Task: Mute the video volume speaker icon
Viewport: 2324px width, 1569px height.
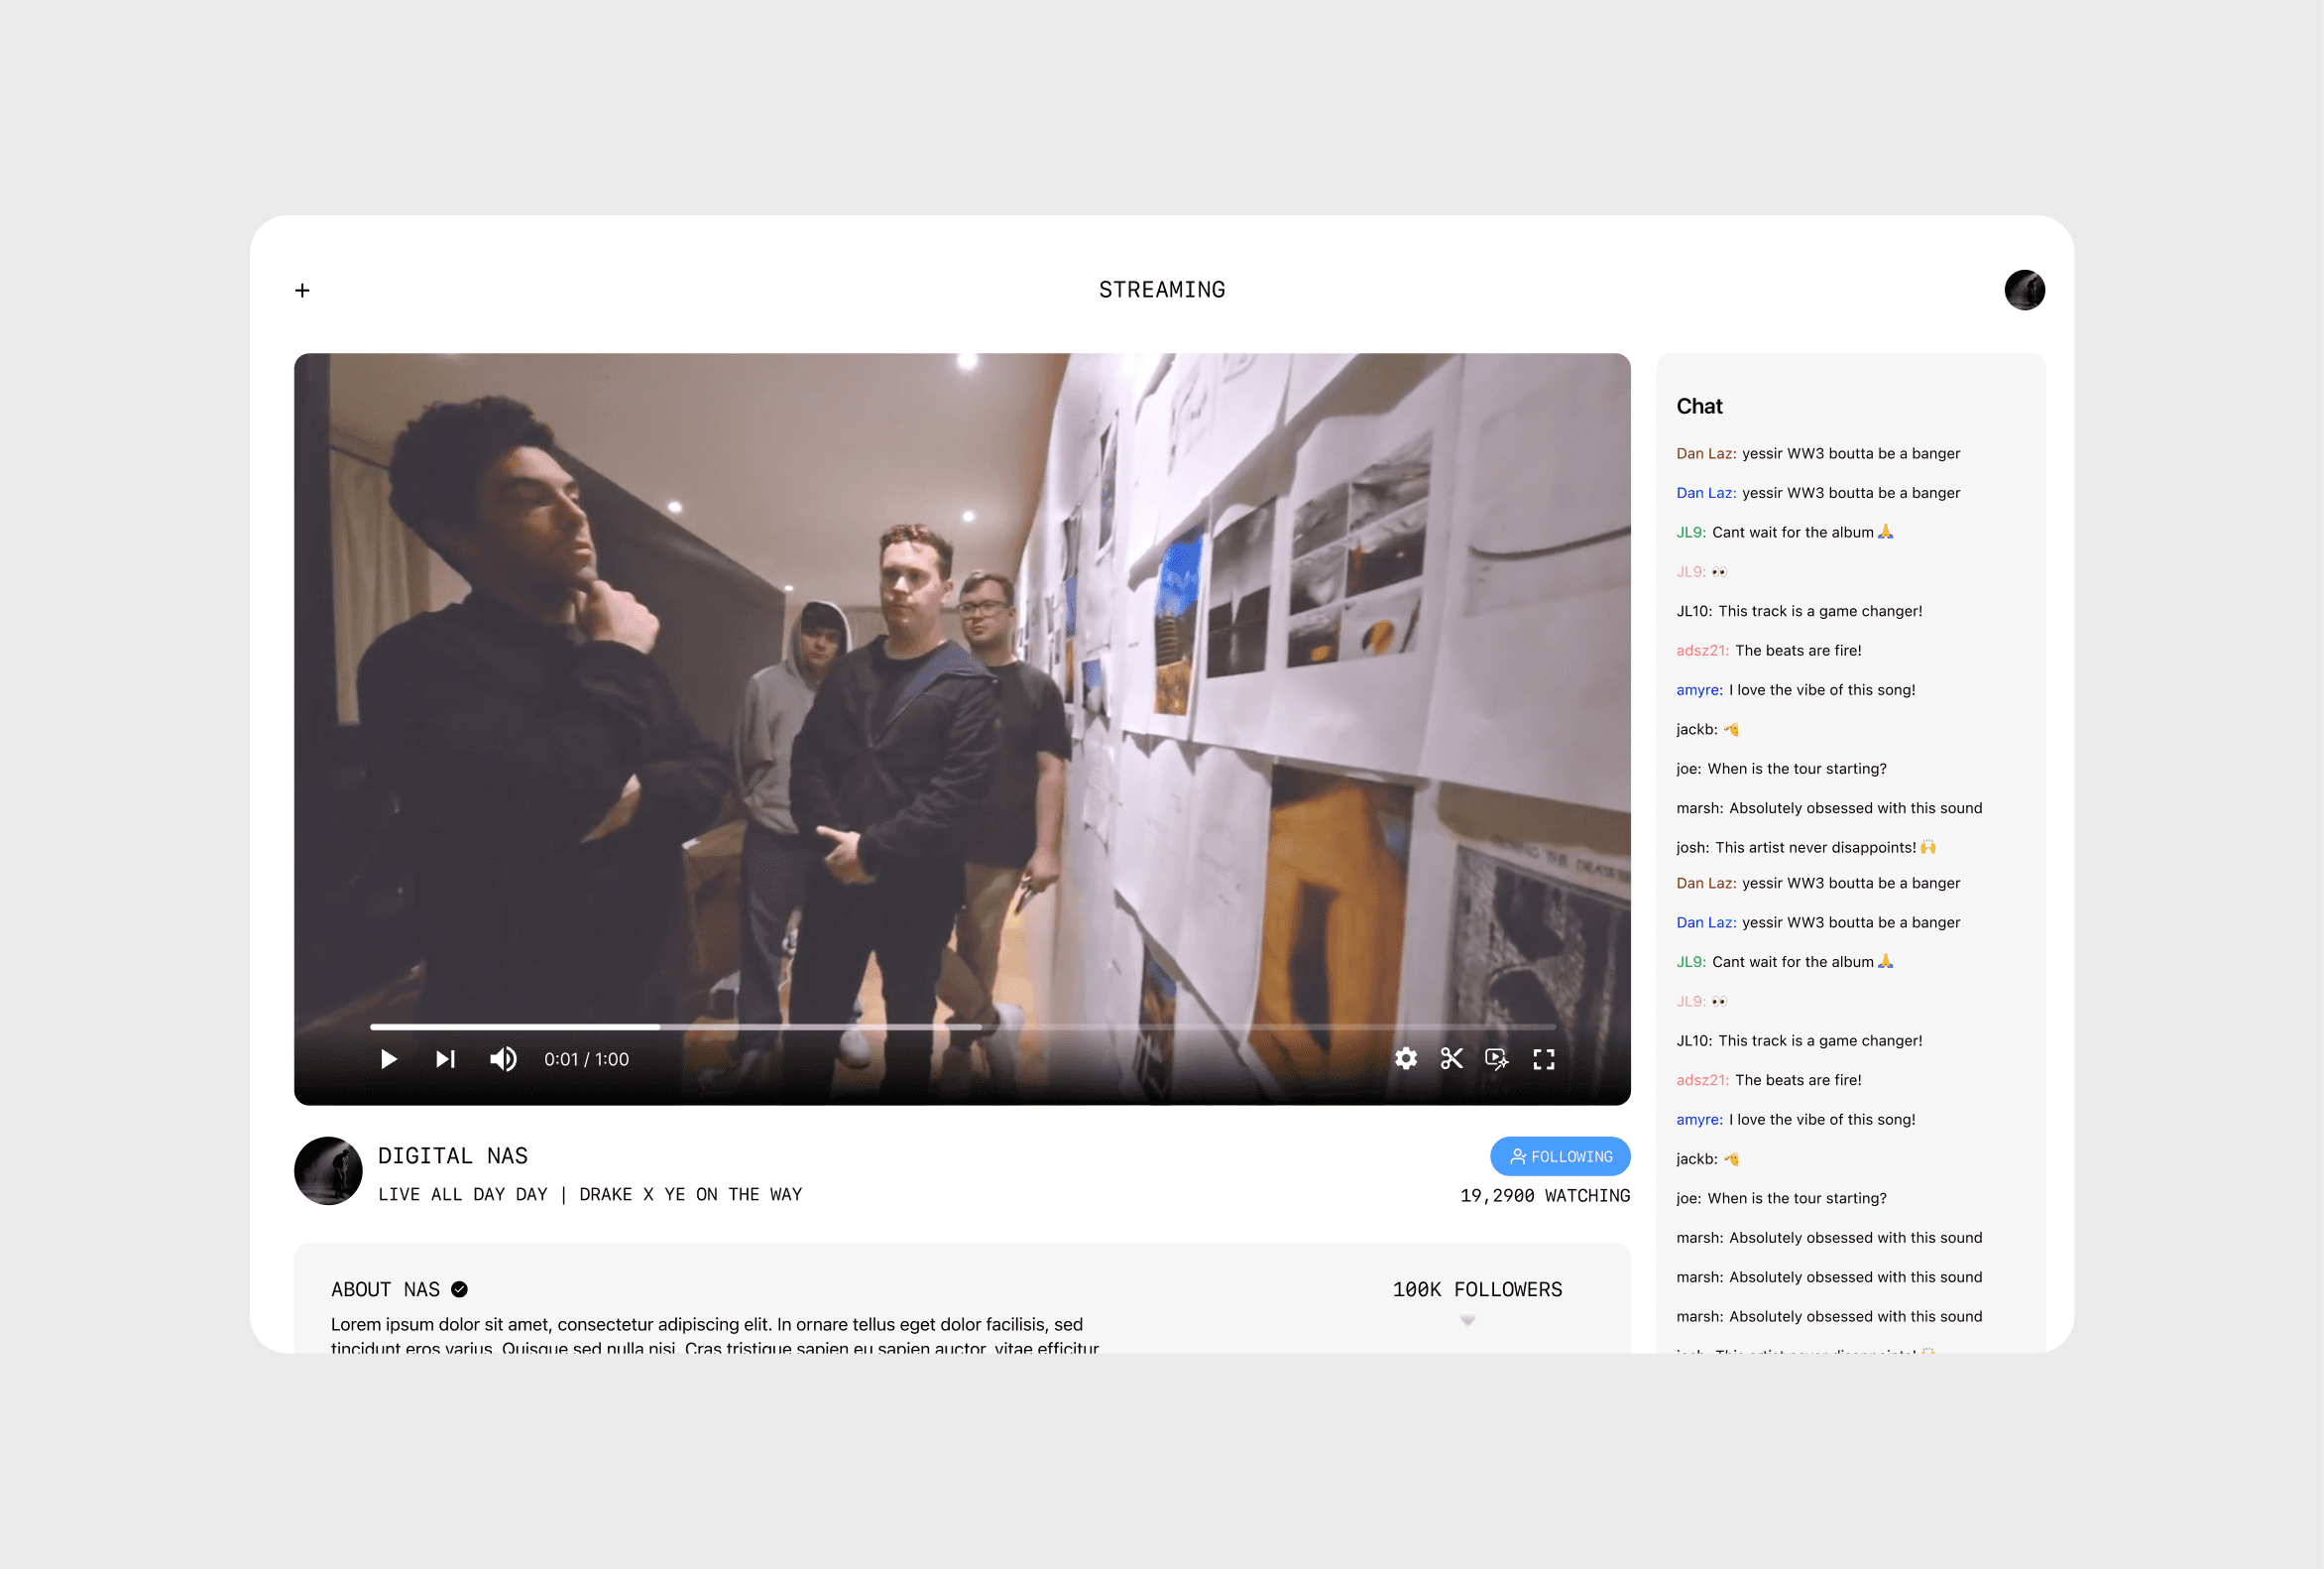Action: coord(503,1059)
